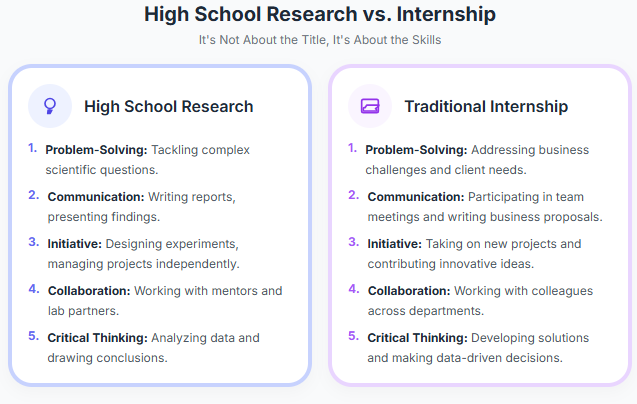The width and height of the screenshot is (637, 404).
Task: Click the number 1 marker in the High School Research list
Action: pyautogui.click(x=32, y=149)
